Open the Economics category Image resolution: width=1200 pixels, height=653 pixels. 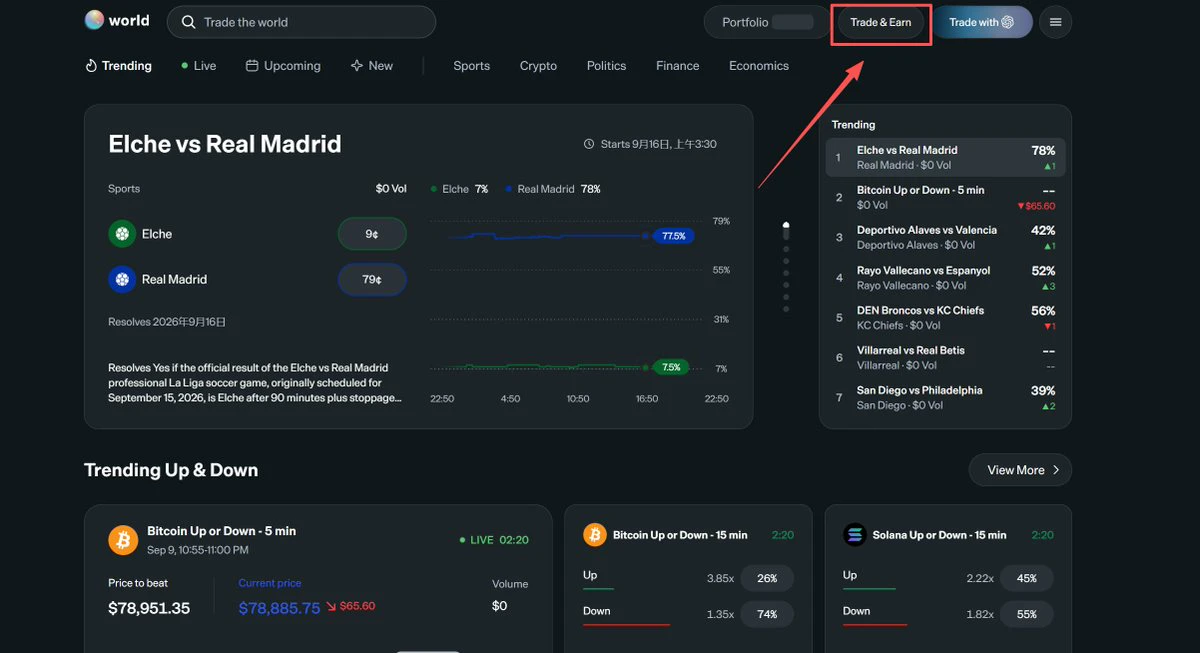(758, 66)
